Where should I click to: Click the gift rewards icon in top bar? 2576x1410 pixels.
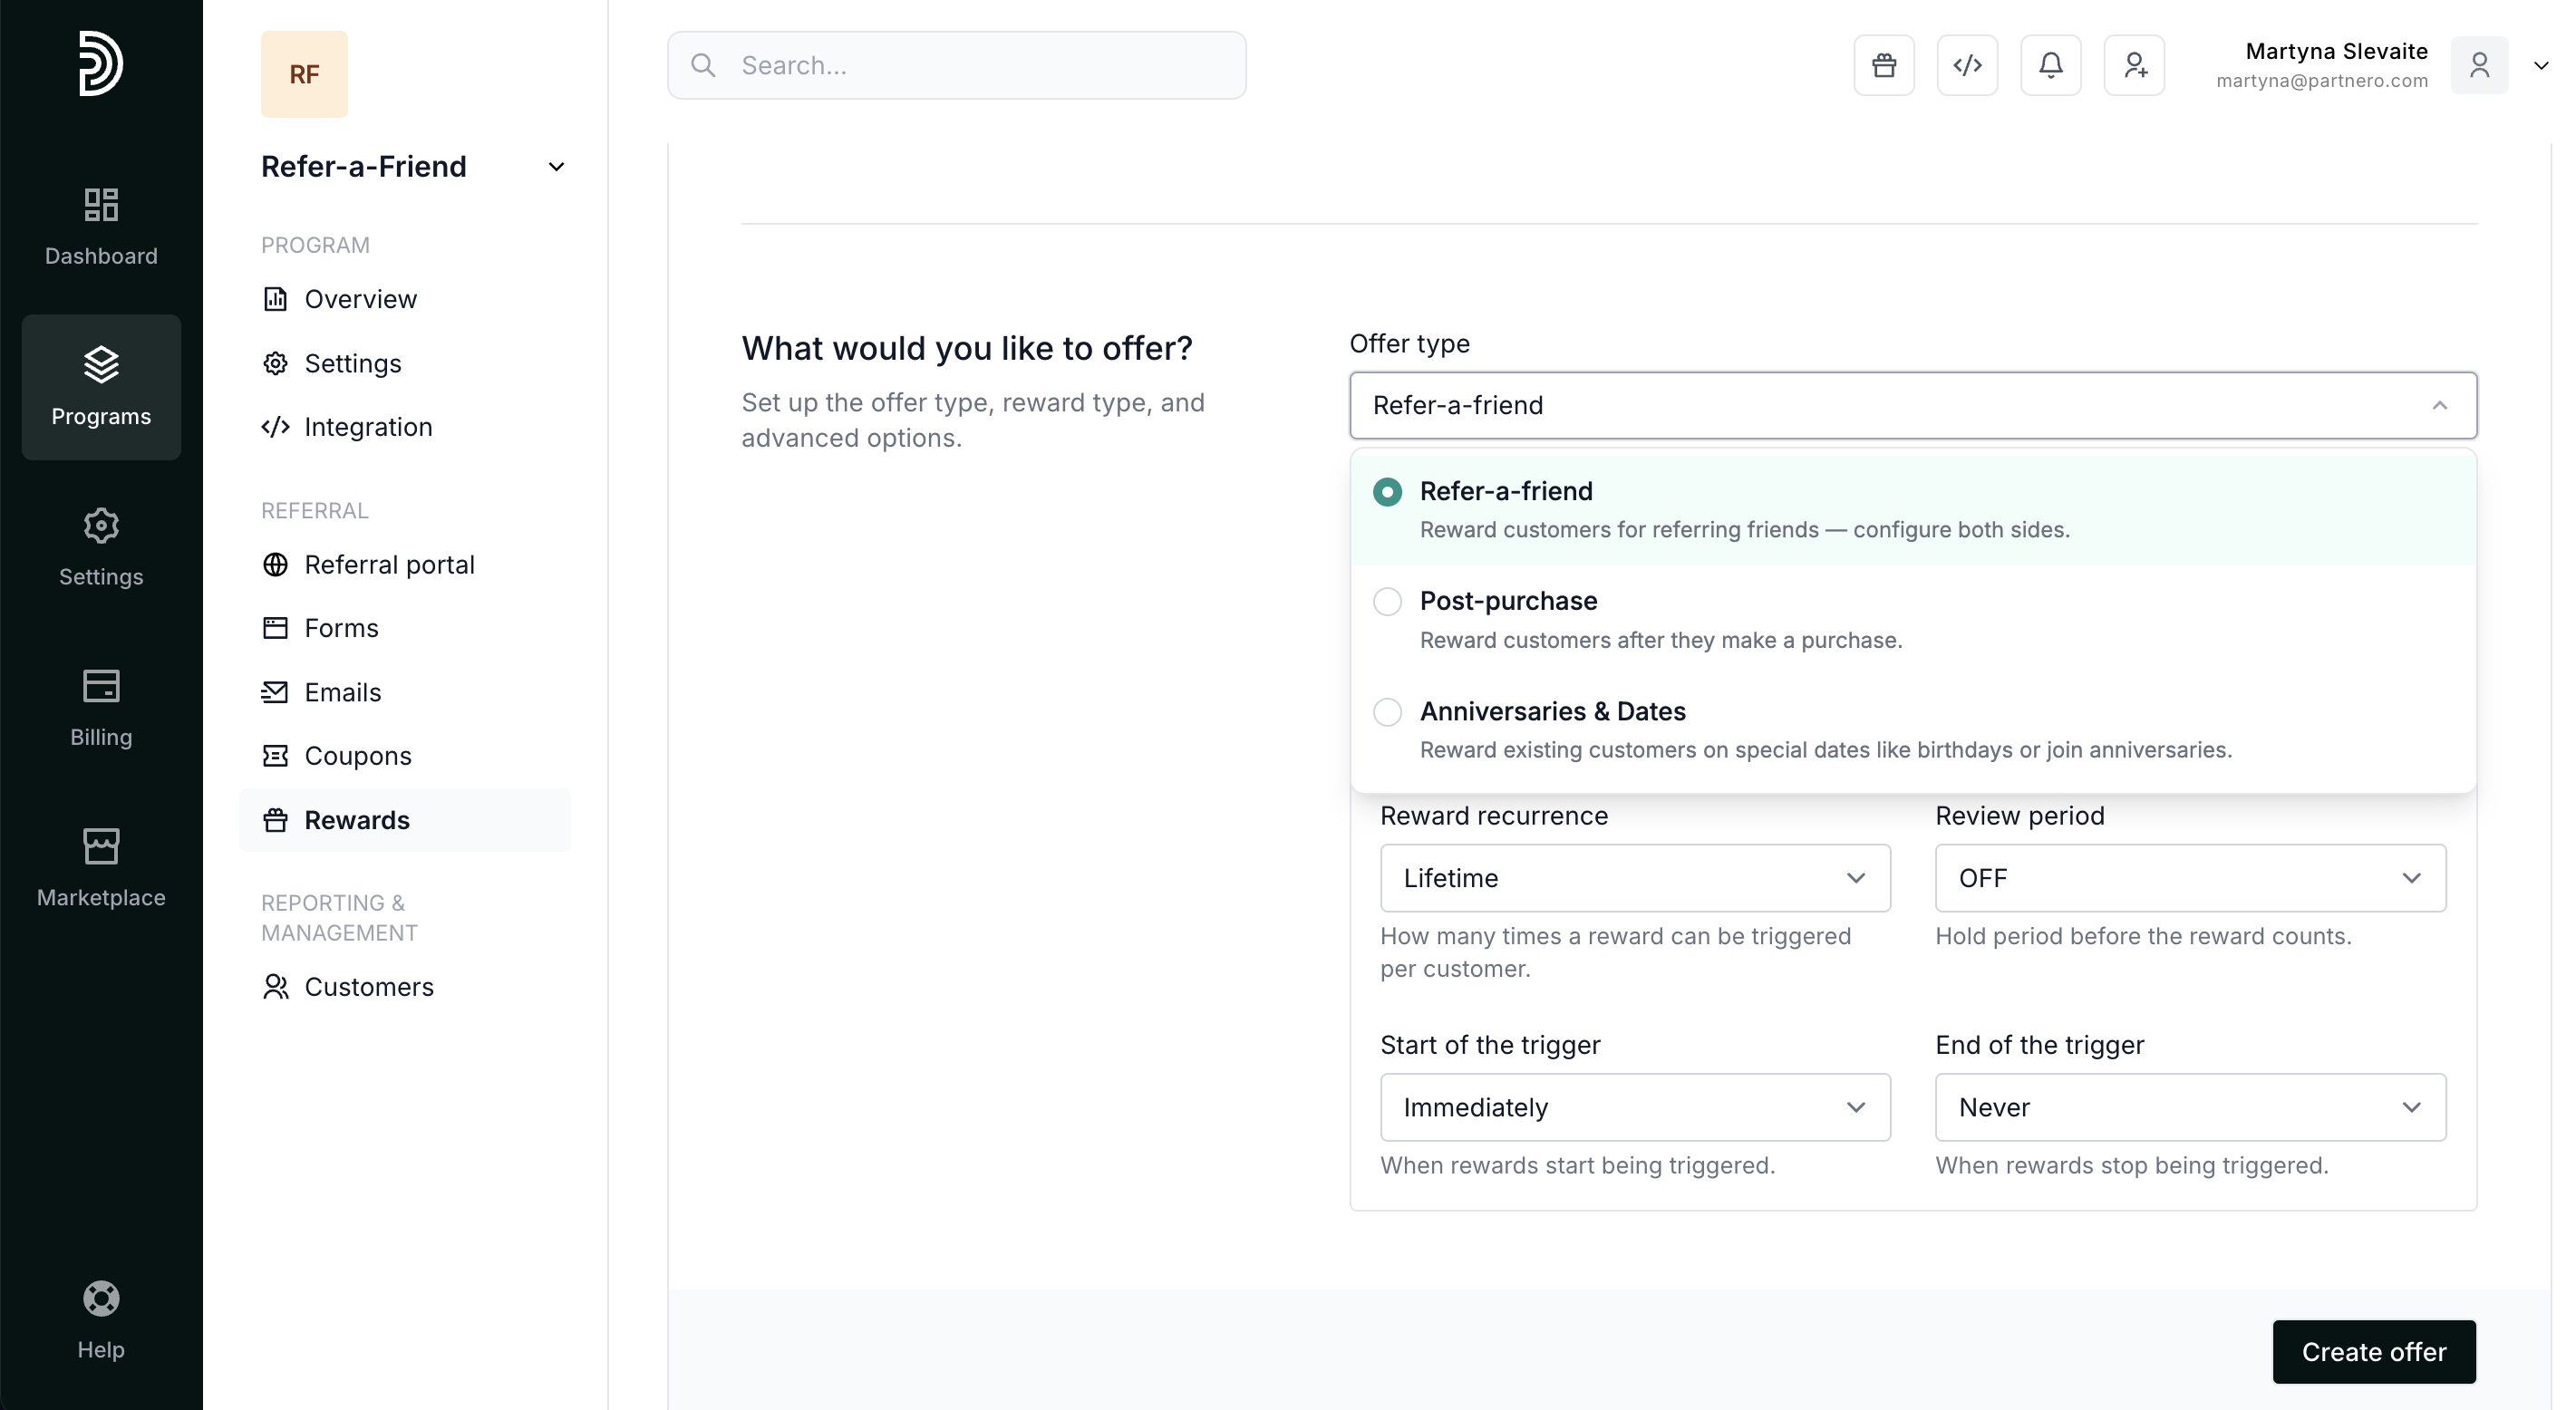coord(1884,66)
